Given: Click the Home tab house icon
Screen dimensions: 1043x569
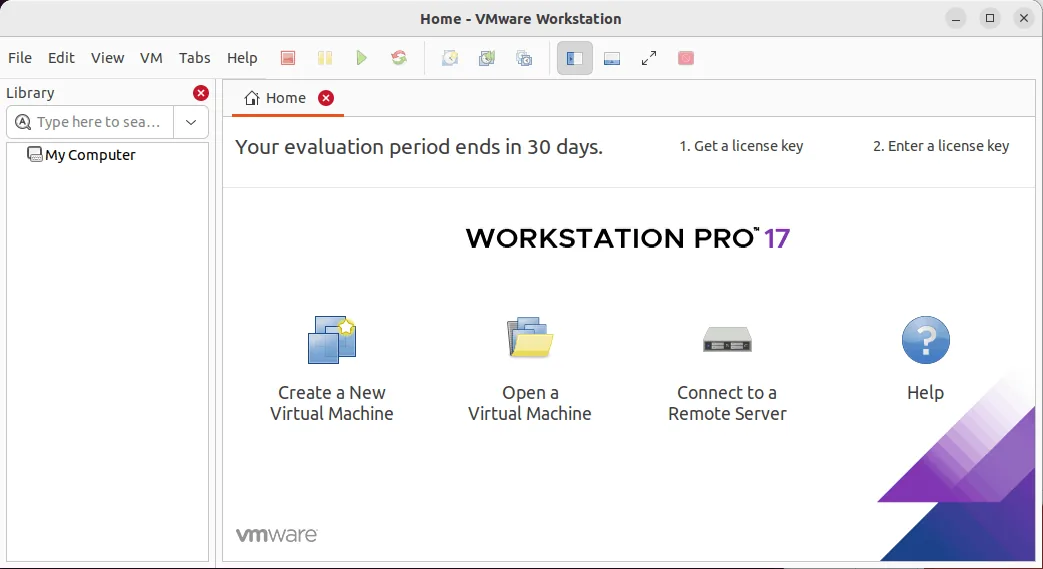Looking at the screenshot, I should point(251,98).
